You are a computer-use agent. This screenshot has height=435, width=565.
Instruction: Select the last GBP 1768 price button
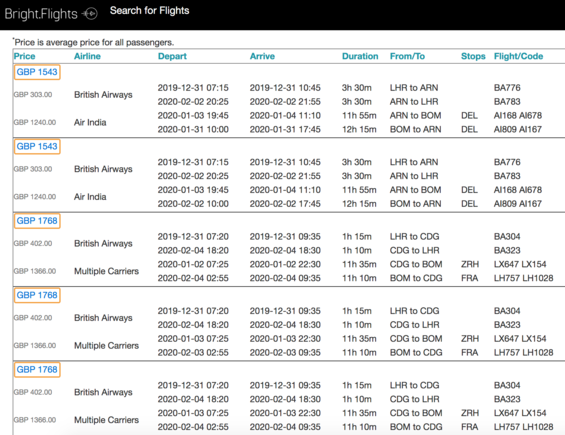(37, 369)
